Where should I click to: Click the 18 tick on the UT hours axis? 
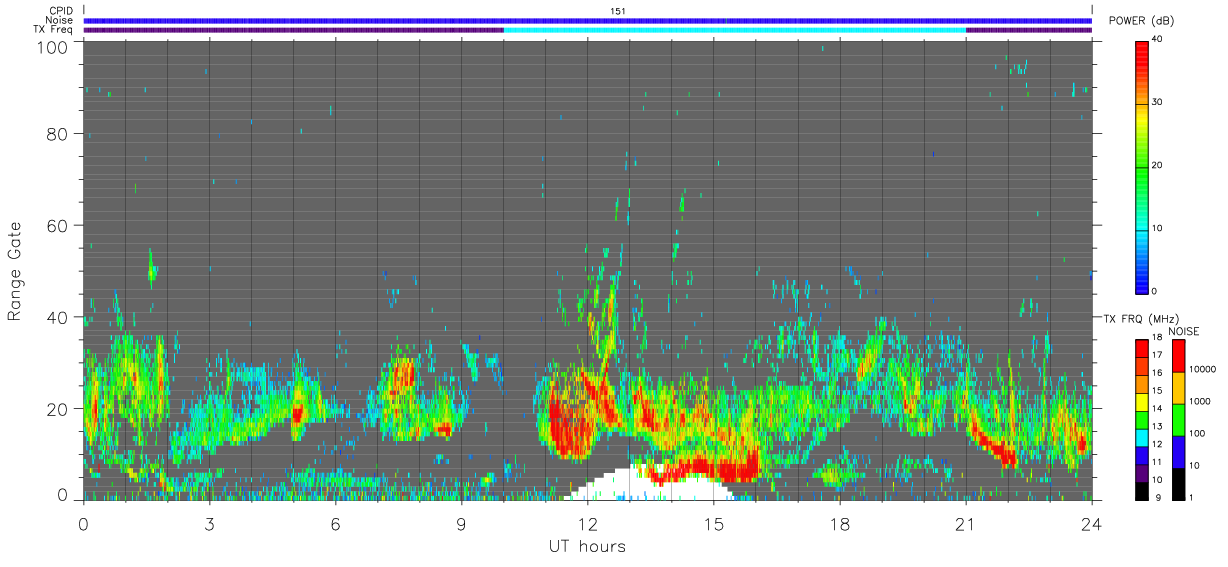tap(839, 524)
